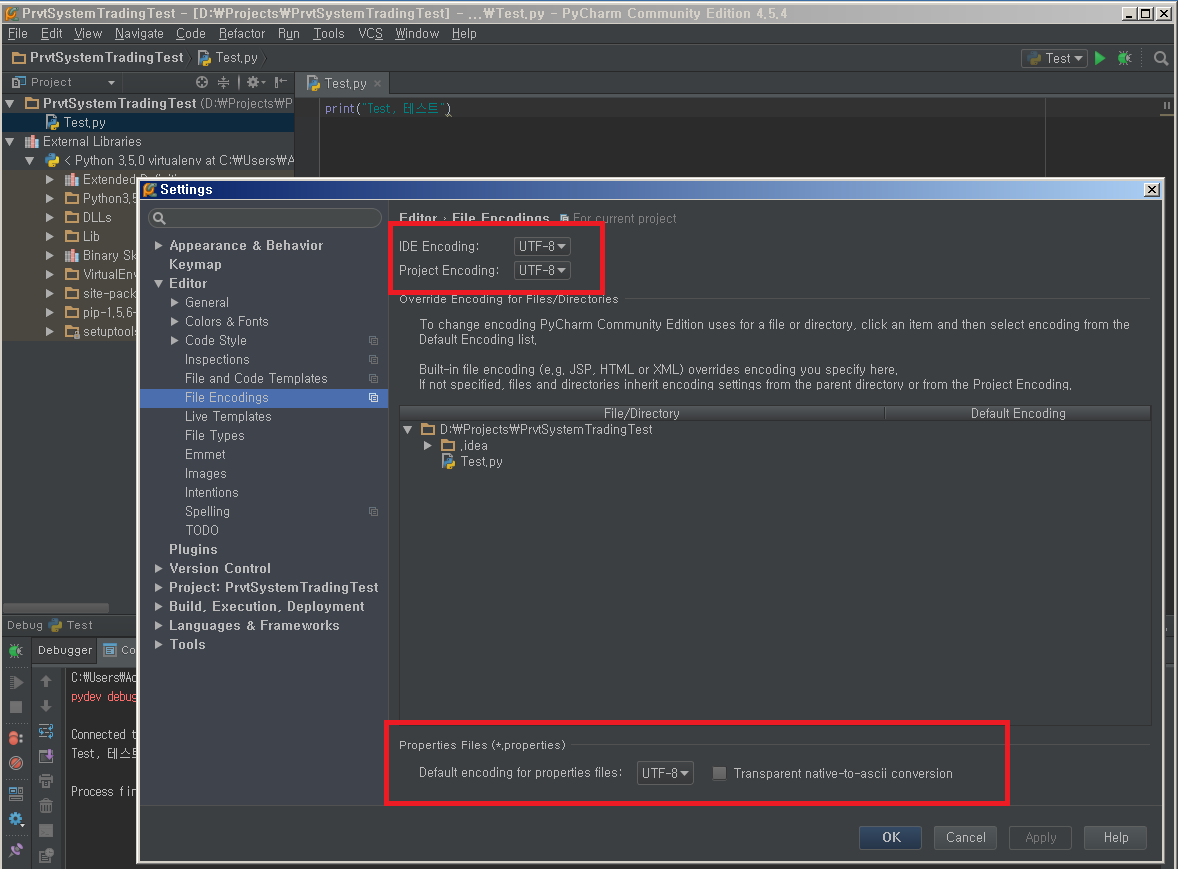Viewport: 1178px width, 869px height.
Task: Click the console Up arrow icon
Action: pyautogui.click(x=46, y=680)
